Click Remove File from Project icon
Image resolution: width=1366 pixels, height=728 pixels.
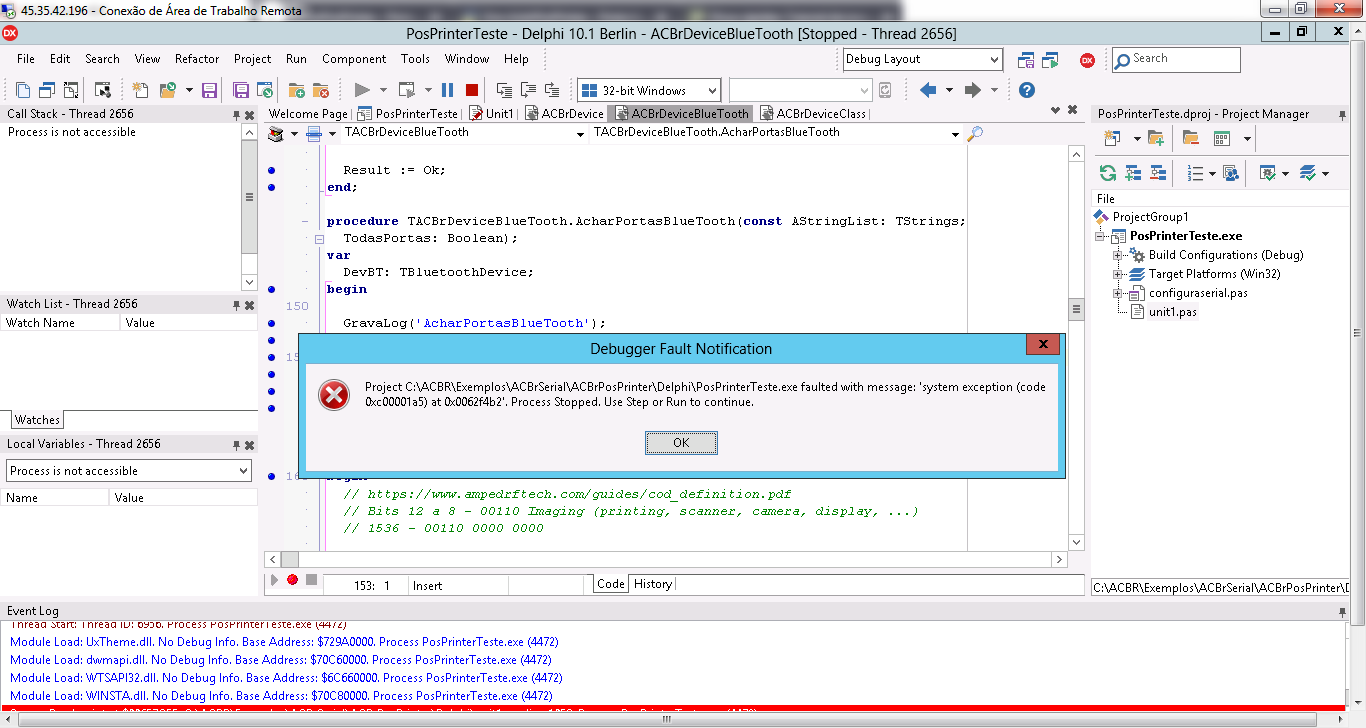pos(321,90)
